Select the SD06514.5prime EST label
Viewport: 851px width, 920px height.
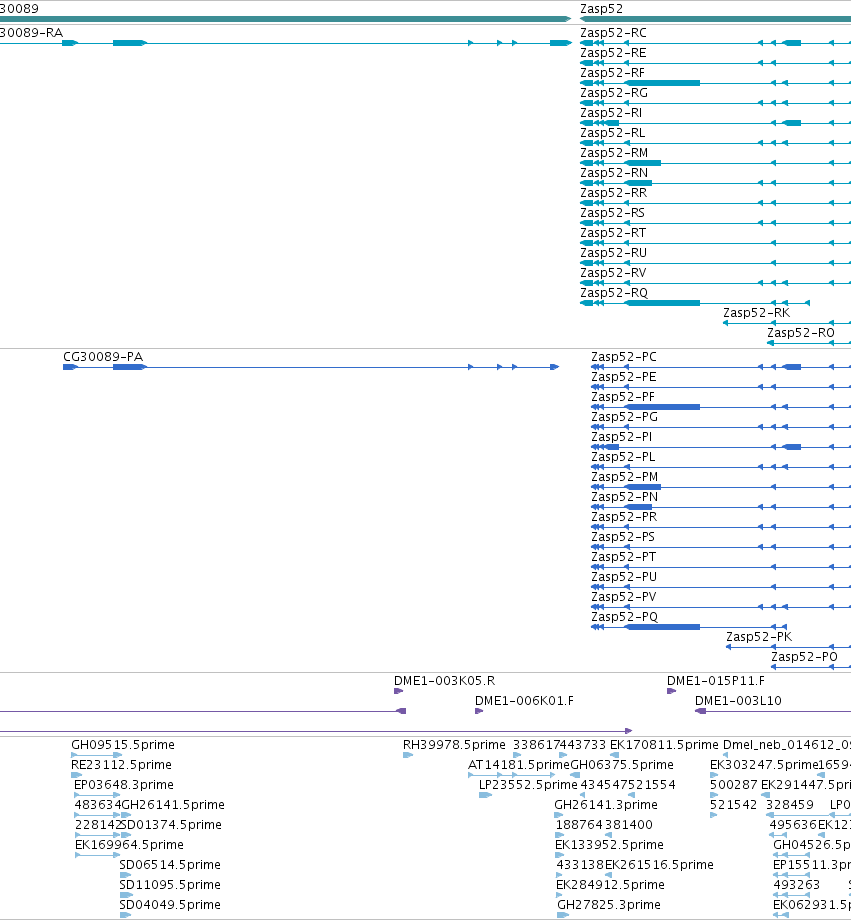170,864
